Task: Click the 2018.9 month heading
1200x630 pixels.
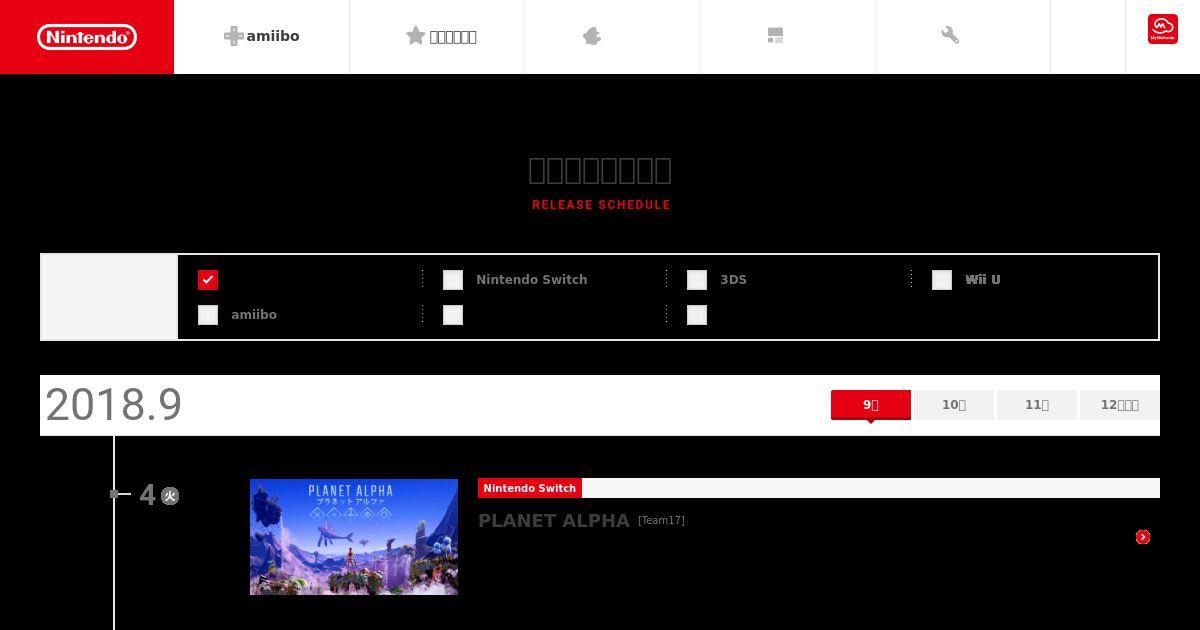Action: tap(114, 405)
